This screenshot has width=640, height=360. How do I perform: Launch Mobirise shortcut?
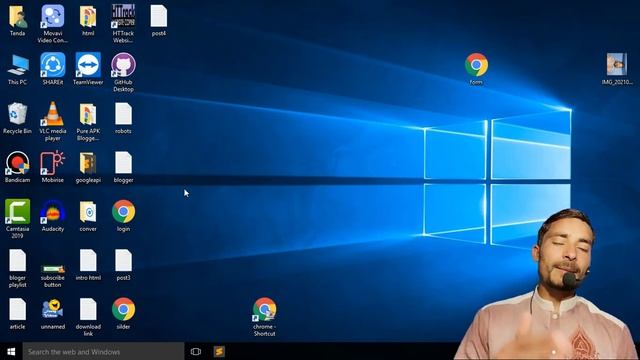point(53,163)
